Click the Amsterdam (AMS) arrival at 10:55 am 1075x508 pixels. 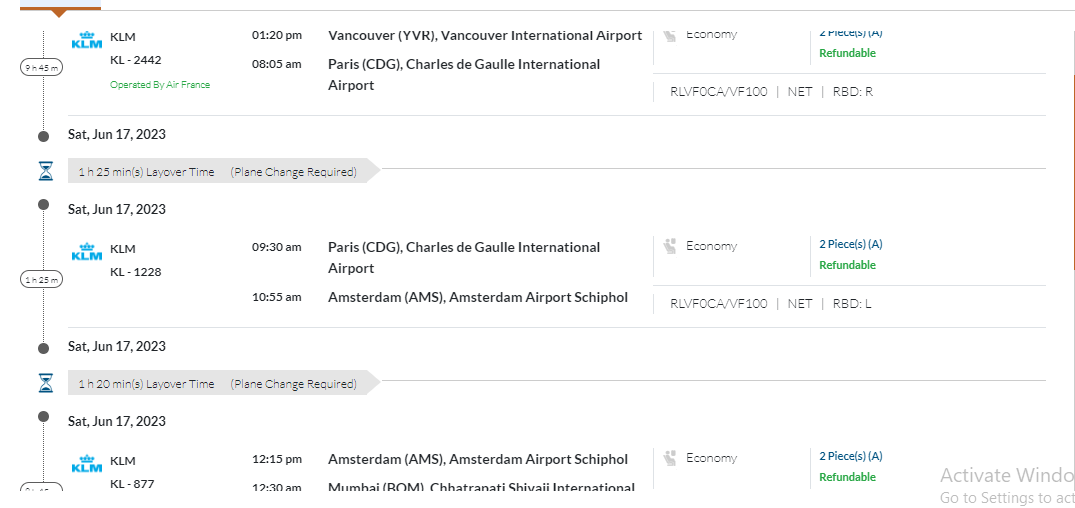pos(477,297)
